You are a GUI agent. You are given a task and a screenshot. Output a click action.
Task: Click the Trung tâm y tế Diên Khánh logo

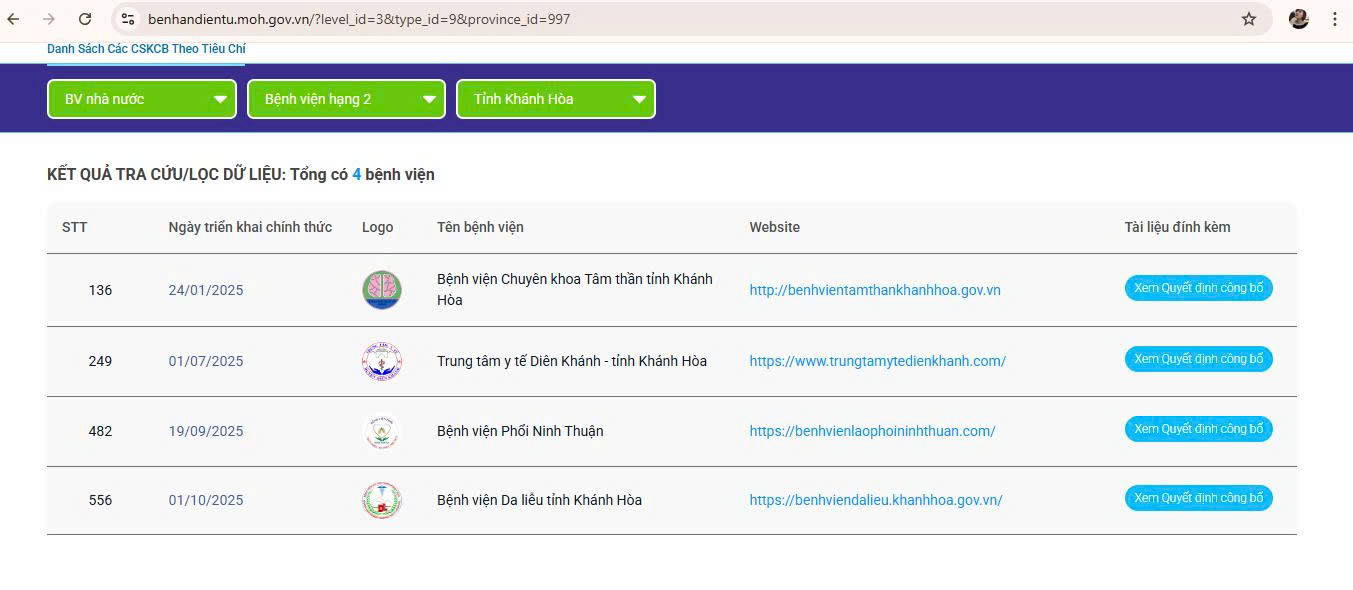point(381,361)
